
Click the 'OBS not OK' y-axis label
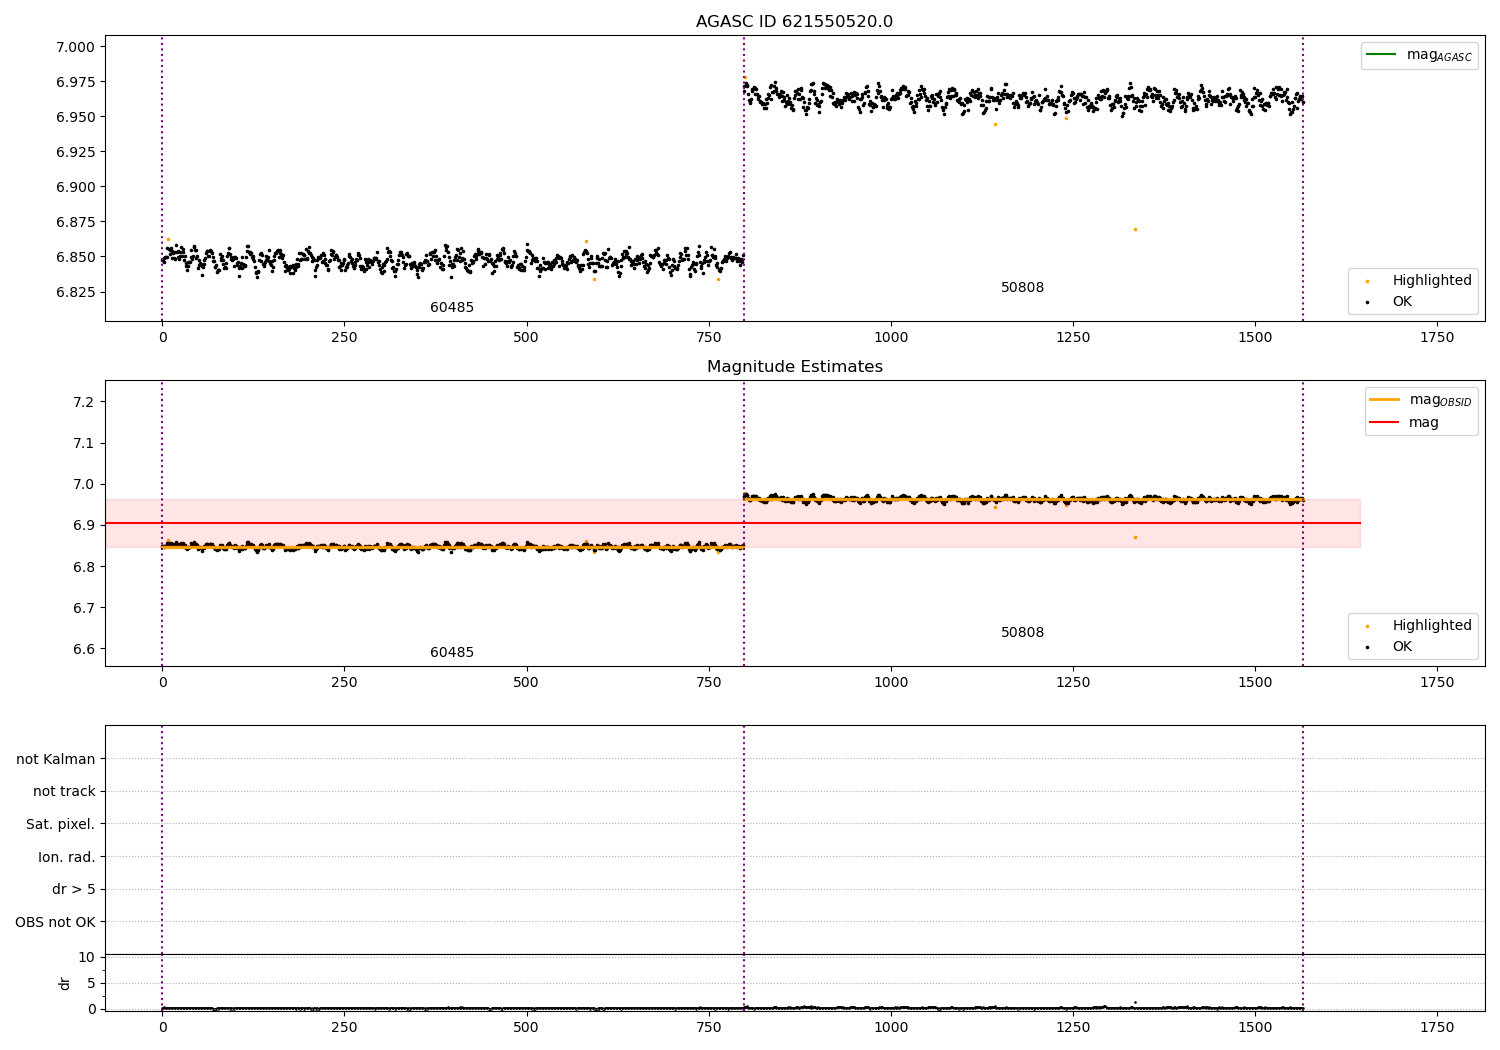click(55, 922)
